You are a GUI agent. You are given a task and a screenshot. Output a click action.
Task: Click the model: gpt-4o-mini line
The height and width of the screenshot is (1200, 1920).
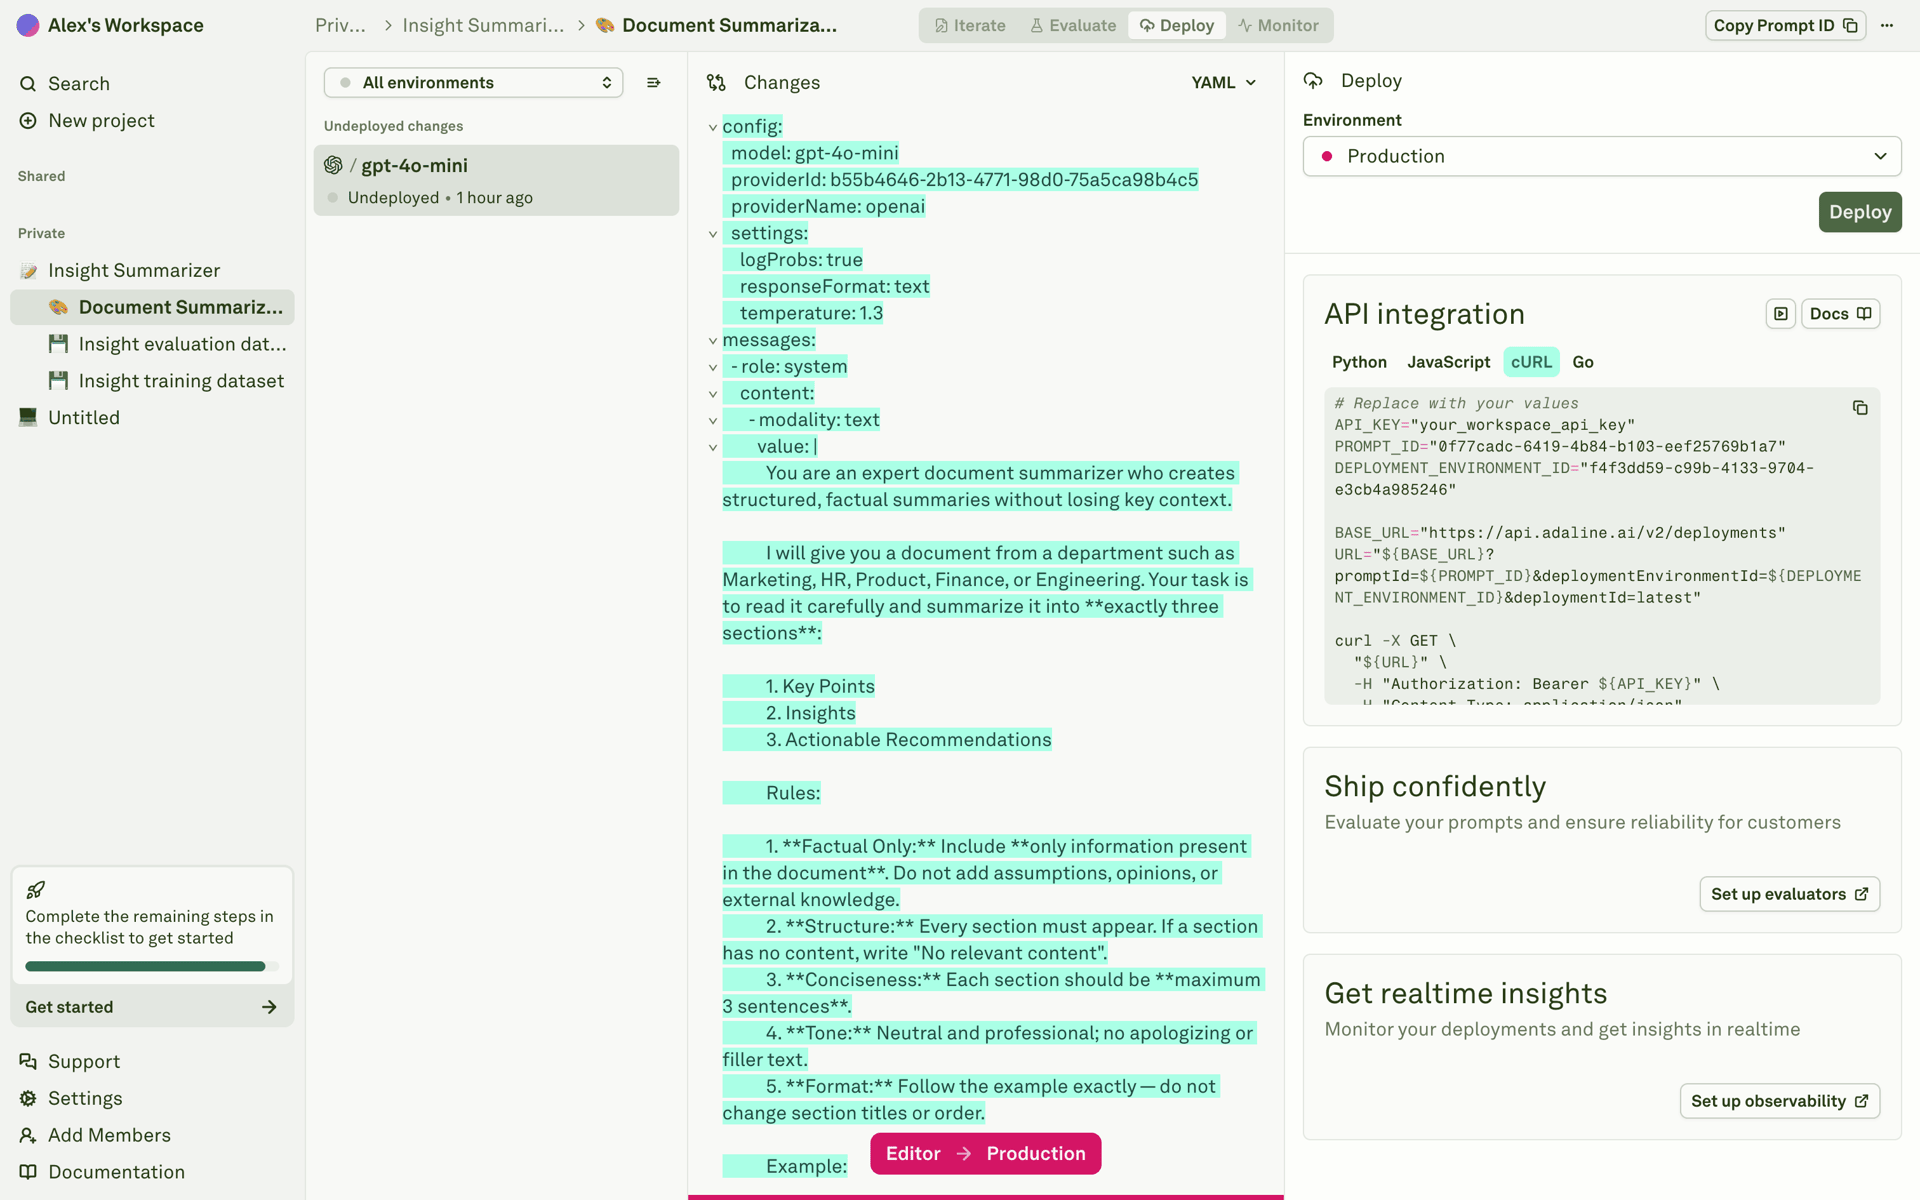(814, 153)
